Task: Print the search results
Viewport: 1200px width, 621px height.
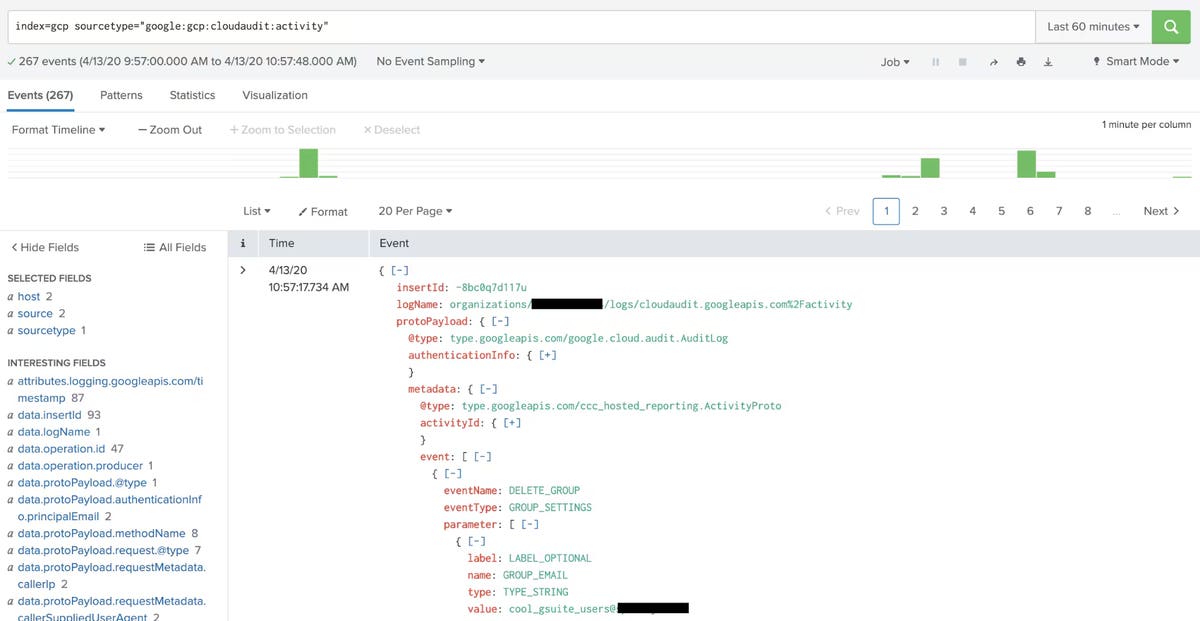Action: tap(1020, 62)
